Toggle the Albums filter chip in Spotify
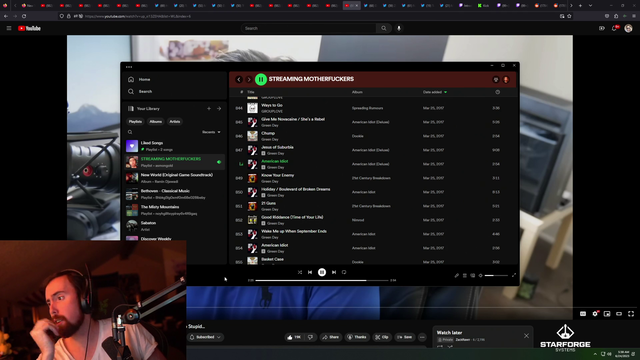640x360 pixels. tap(156, 122)
